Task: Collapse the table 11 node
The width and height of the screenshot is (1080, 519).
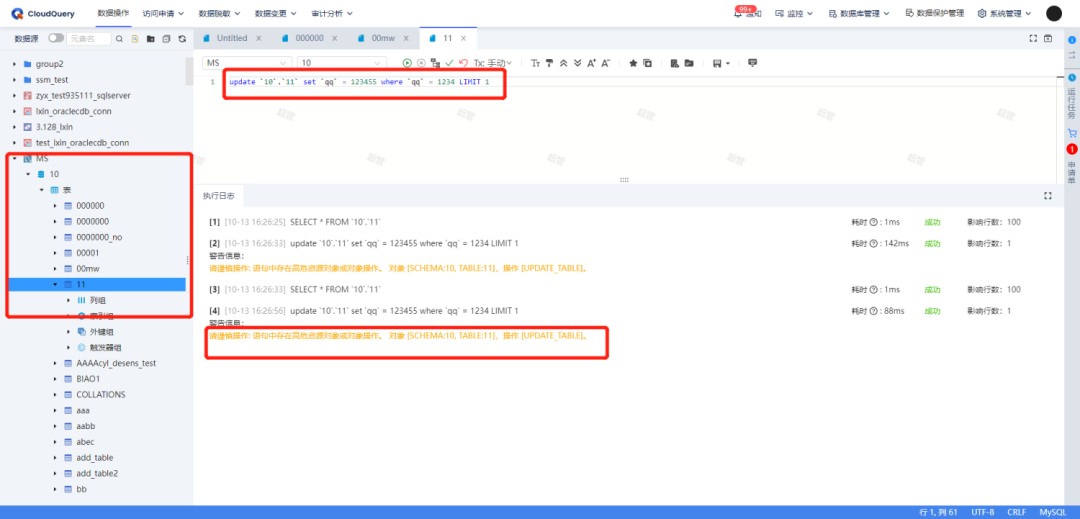Action: 55,284
